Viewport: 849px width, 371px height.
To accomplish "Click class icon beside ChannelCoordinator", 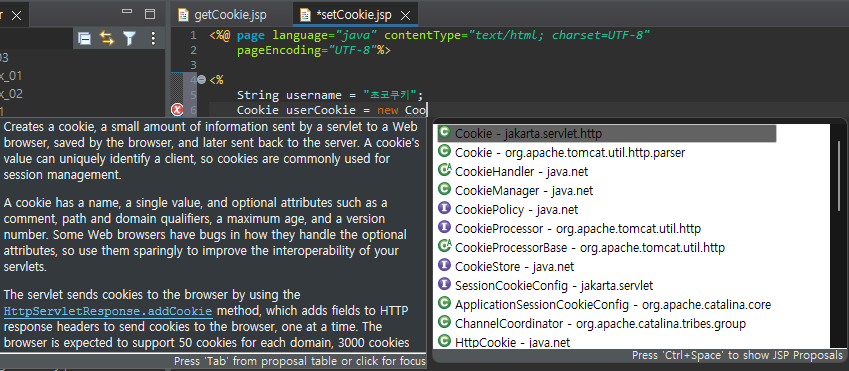I will pyautogui.click(x=444, y=322).
